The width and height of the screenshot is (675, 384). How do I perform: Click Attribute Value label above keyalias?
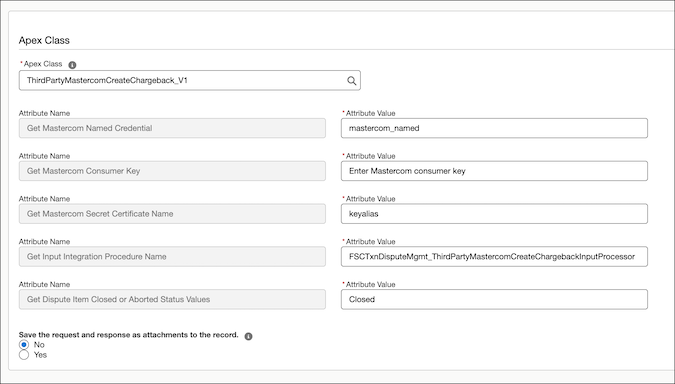(x=370, y=199)
